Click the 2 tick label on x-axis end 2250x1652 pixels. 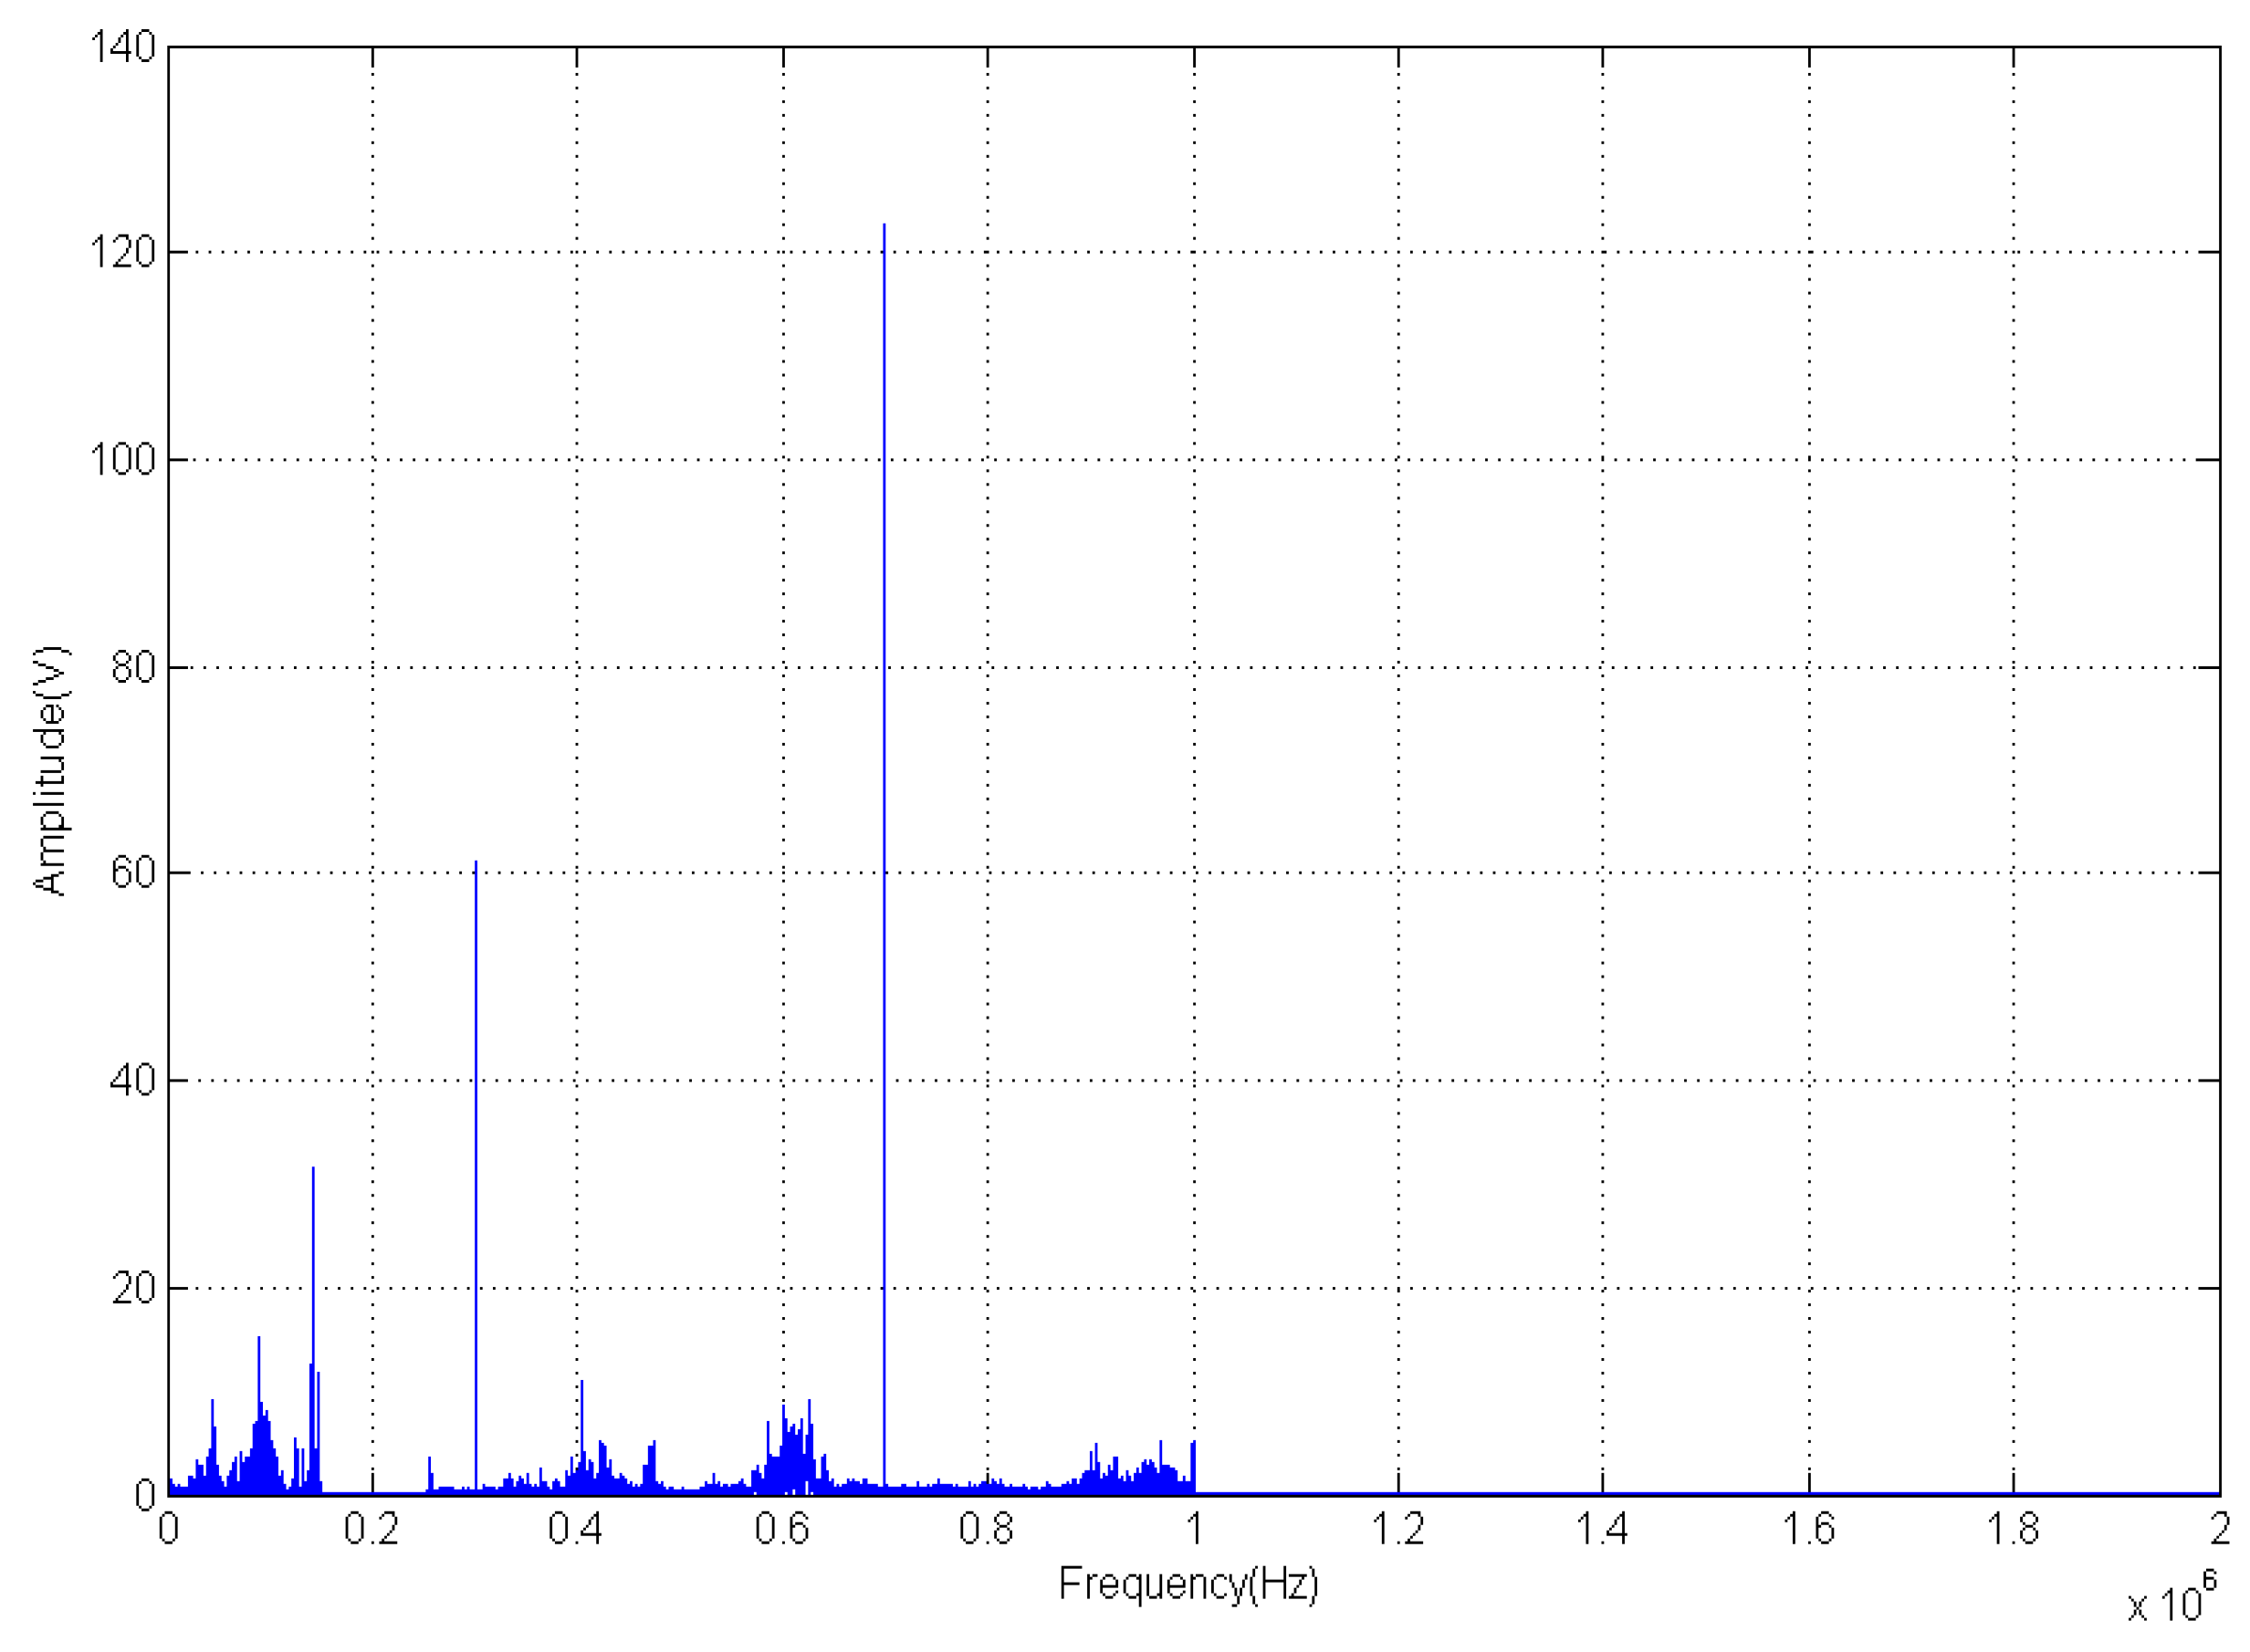tap(2219, 1529)
